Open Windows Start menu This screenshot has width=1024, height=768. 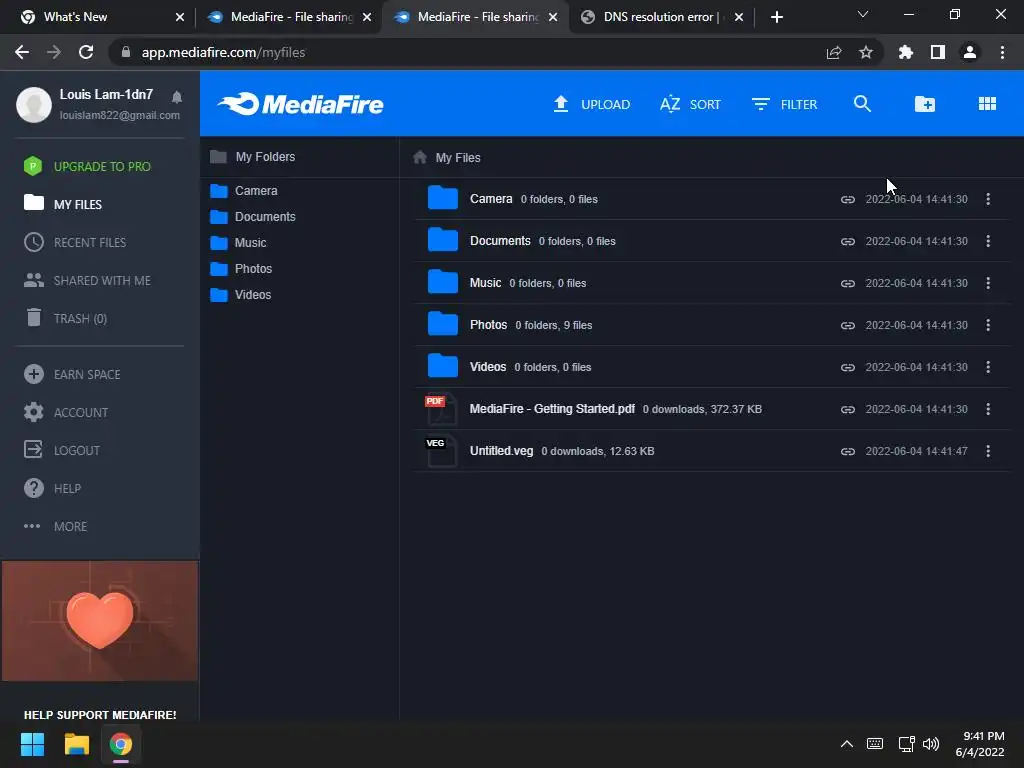click(x=32, y=744)
